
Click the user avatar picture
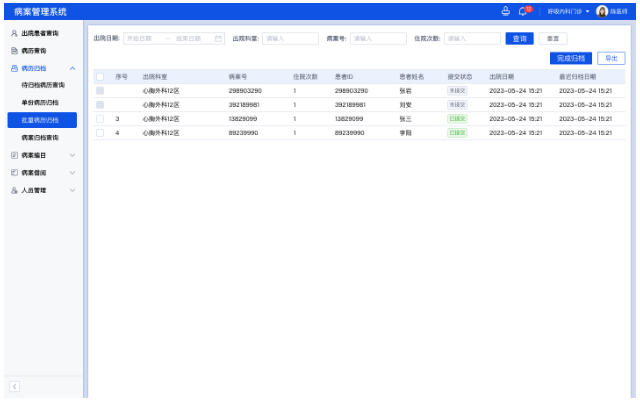click(x=602, y=12)
